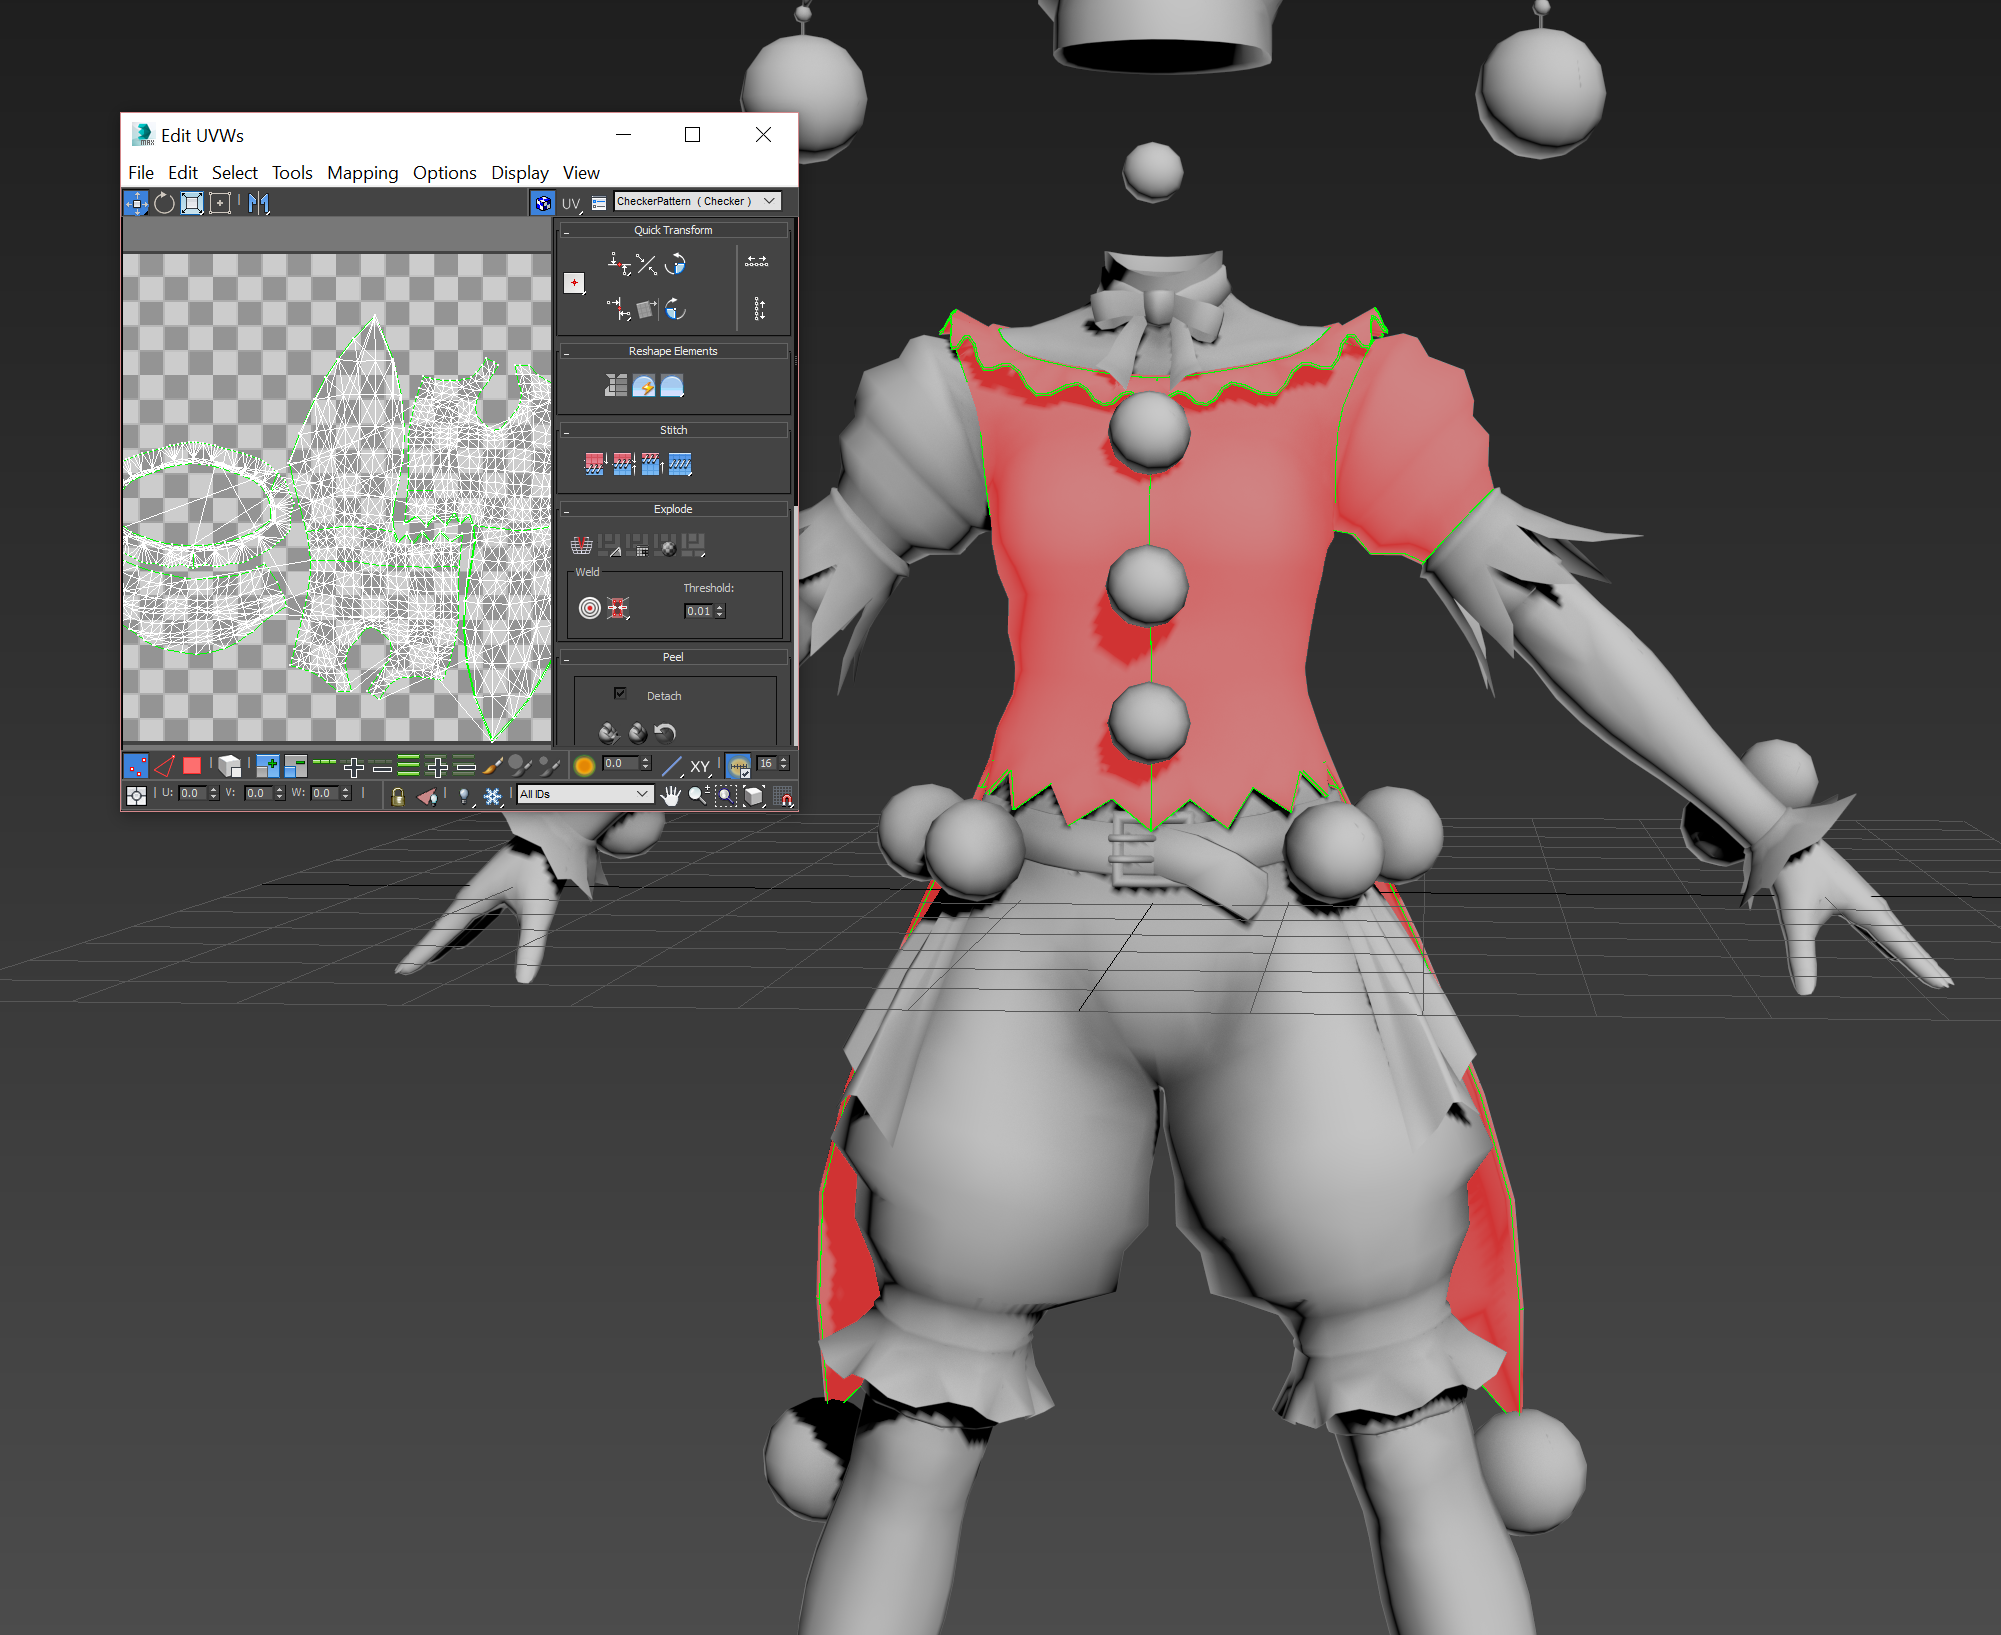Open the All IDs material dropdown
The width and height of the screenshot is (2001, 1635).
[586, 794]
